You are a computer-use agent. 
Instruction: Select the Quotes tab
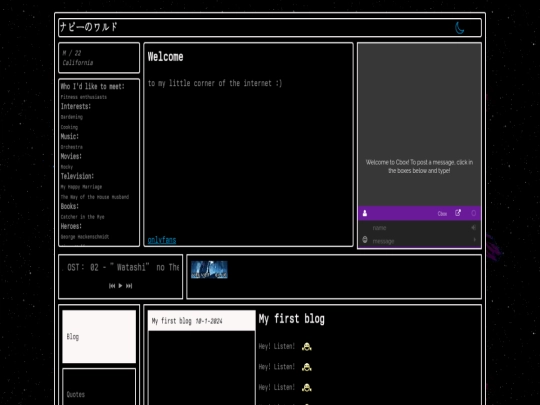[x=99, y=387]
